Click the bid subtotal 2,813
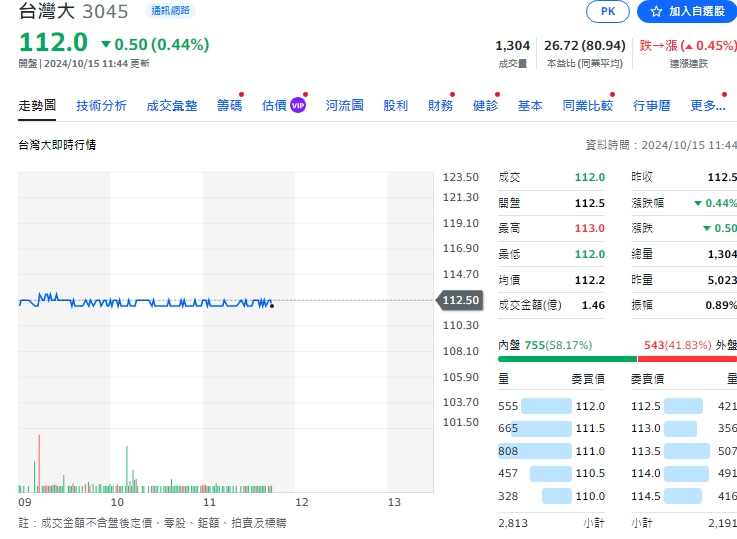Viewport: 737px width, 539px height. tap(513, 523)
